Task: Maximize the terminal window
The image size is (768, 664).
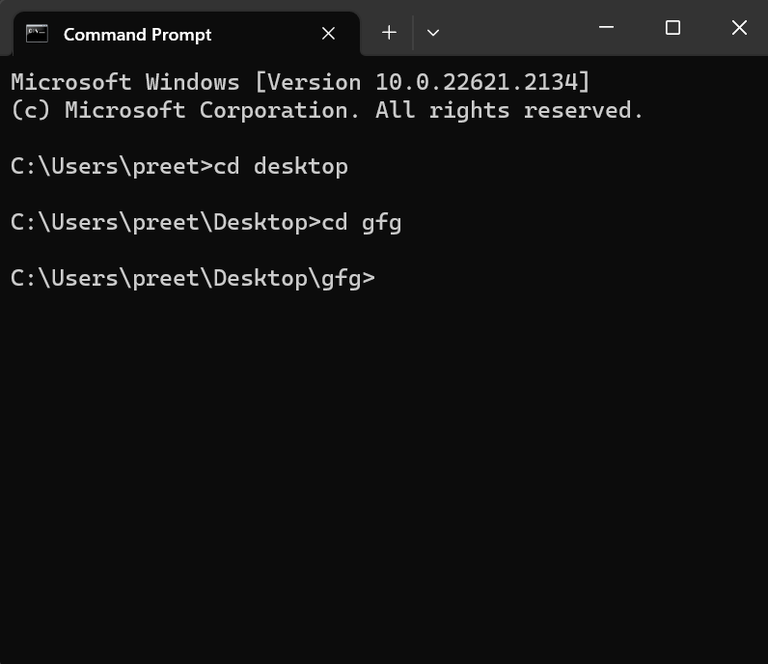Action: point(673,28)
